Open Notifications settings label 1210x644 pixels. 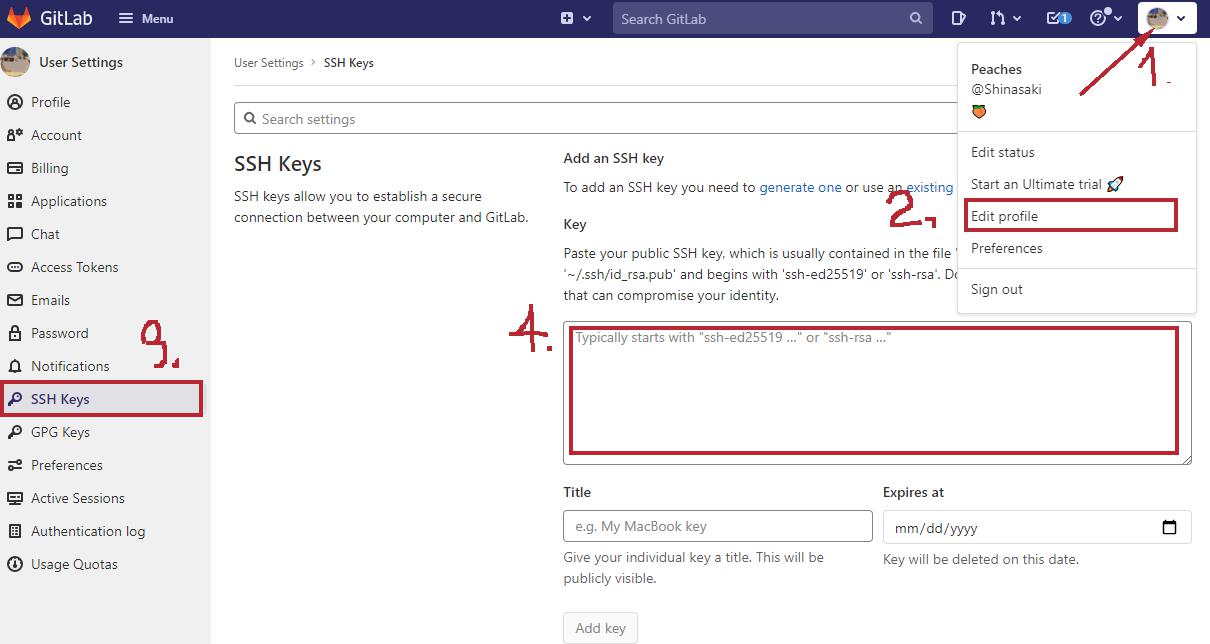click(70, 366)
